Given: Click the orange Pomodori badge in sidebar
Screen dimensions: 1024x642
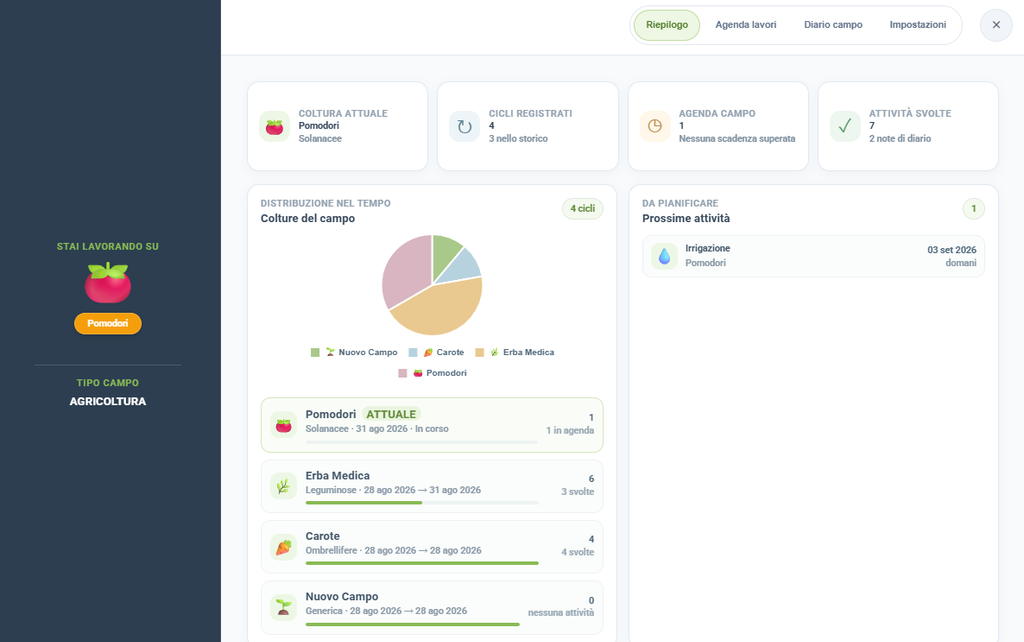Looking at the screenshot, I should click(x=108, y=323).
